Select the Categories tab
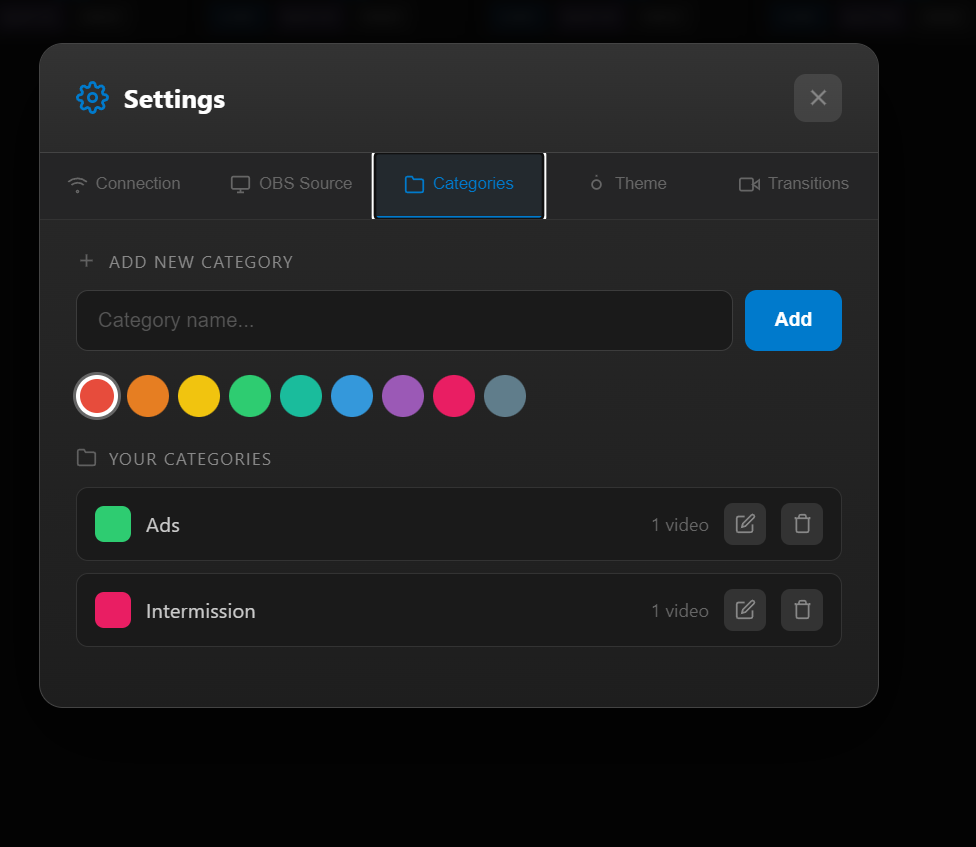Screen dimensions: 976x847 coord(459,185)
